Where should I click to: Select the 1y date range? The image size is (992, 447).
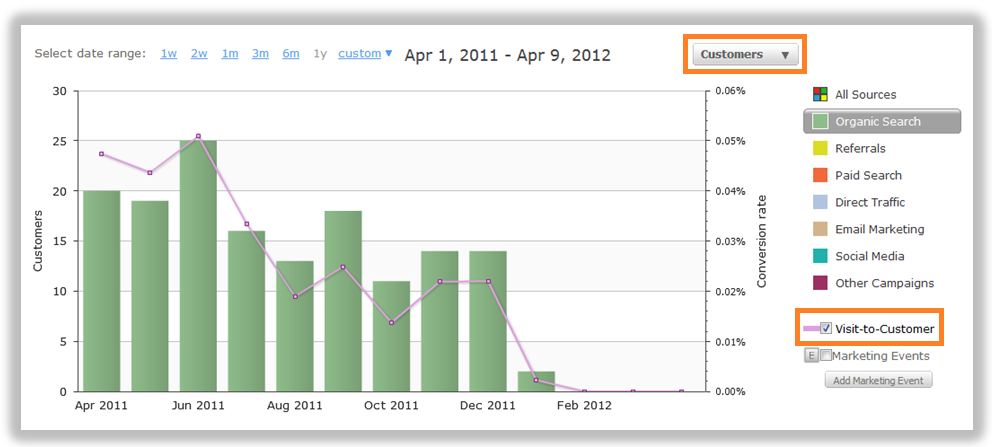click(320, 54)
